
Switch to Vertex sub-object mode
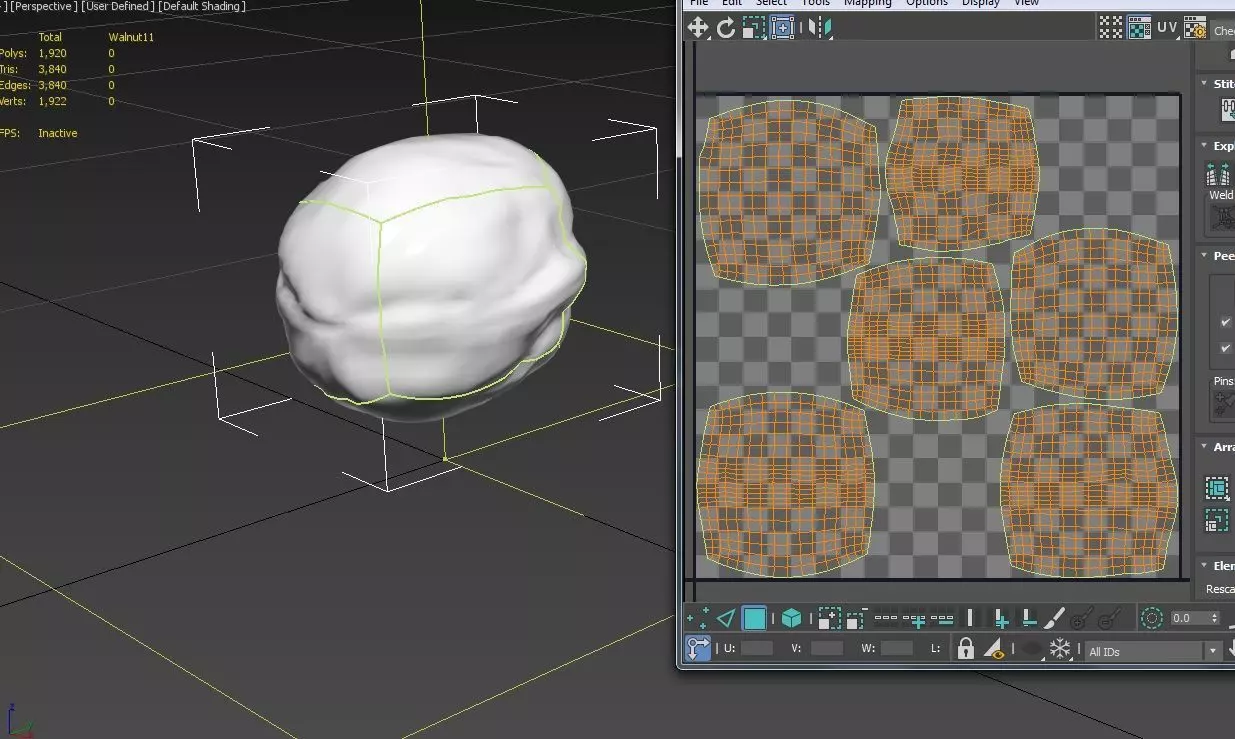[x=698, y=619]
